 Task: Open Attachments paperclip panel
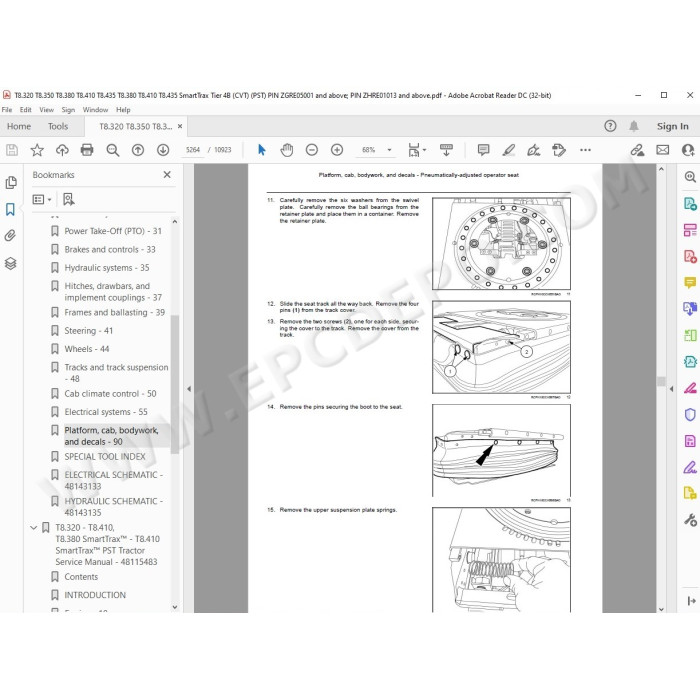(11, 236)
